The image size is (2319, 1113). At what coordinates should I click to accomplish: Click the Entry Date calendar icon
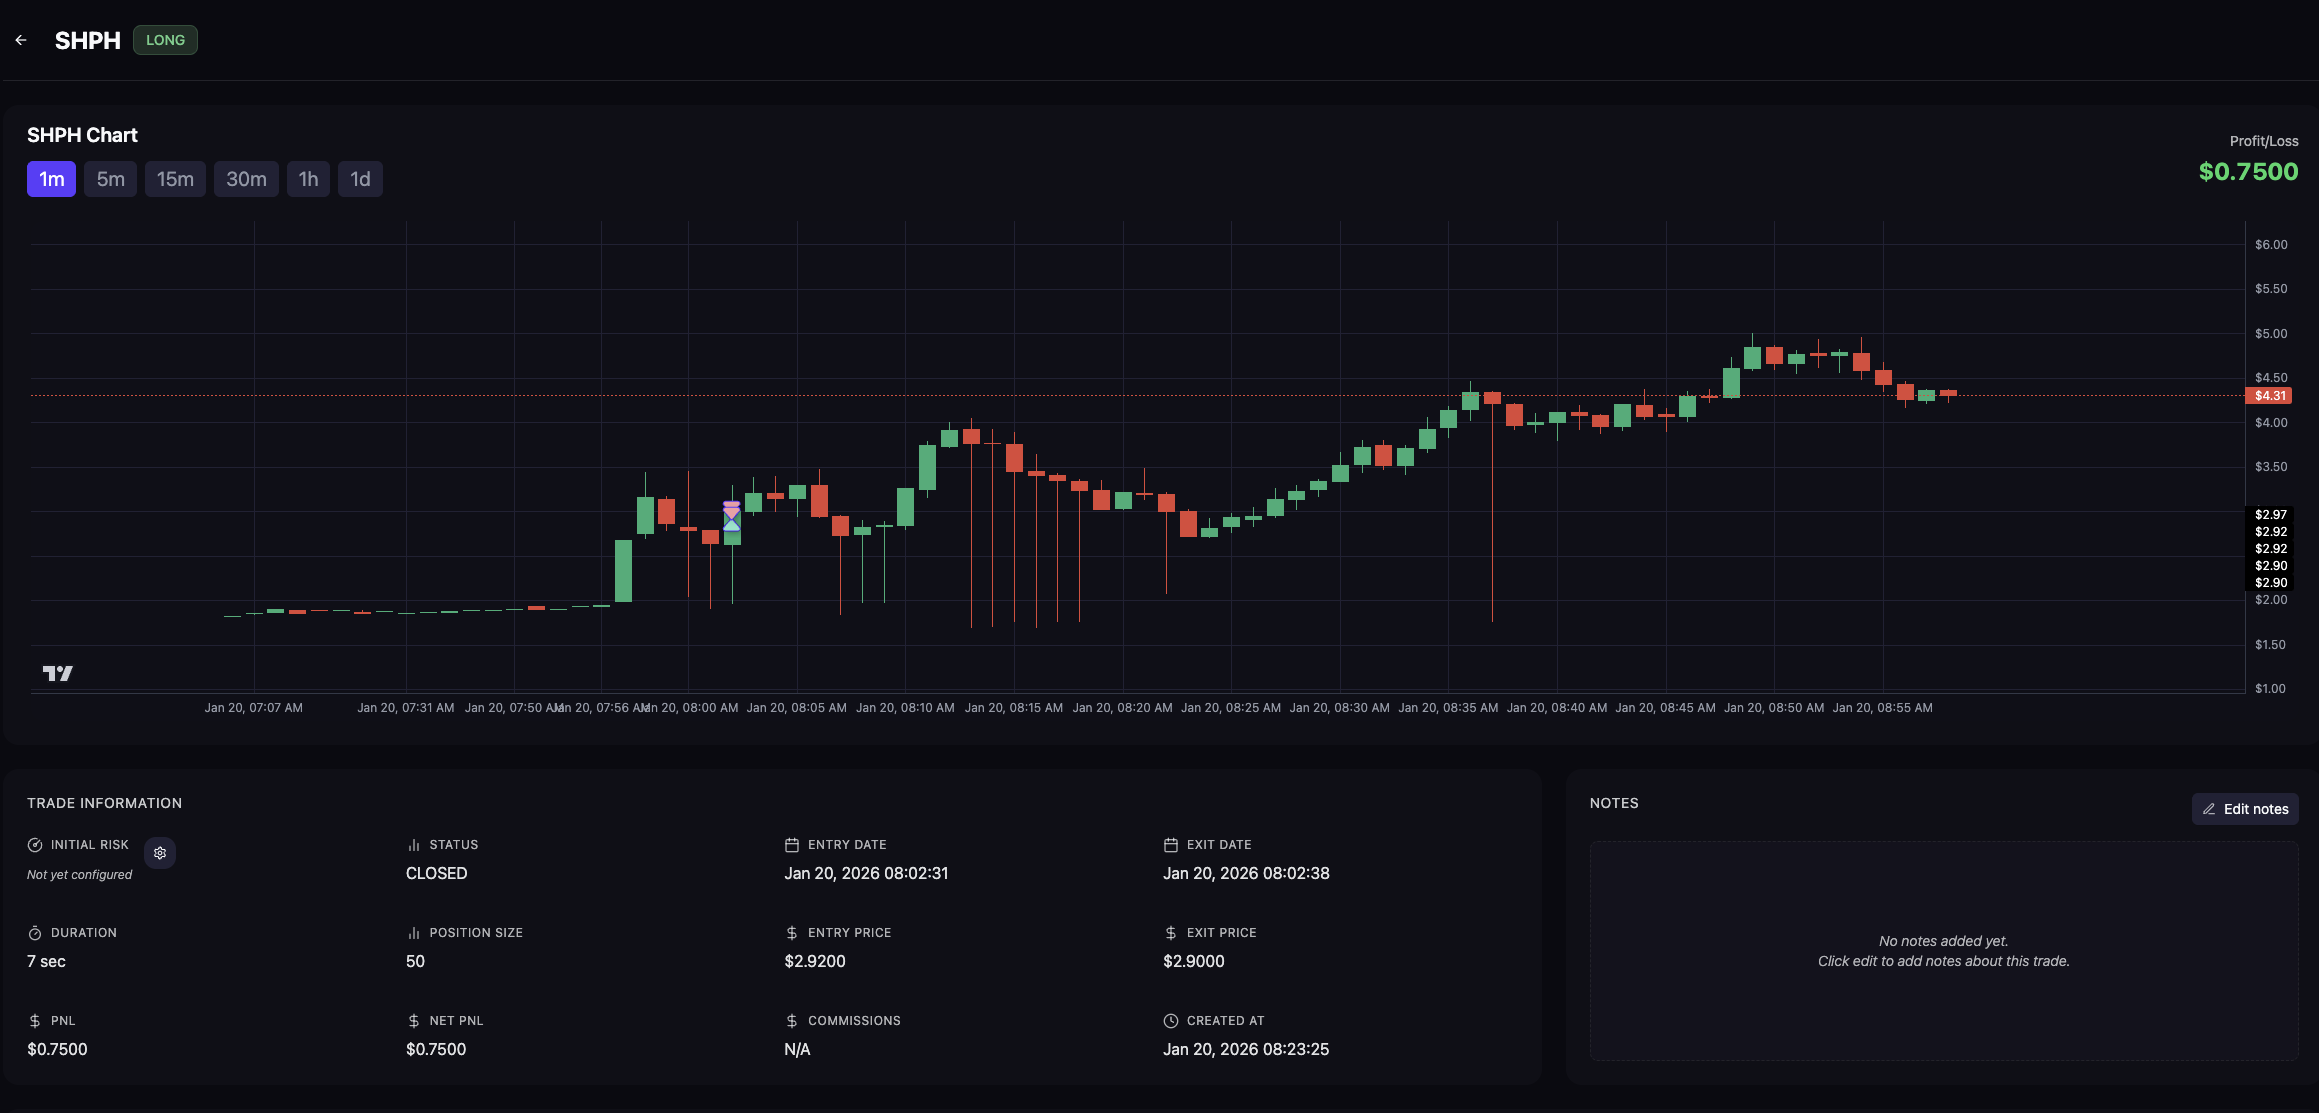[x=792, y=845]
